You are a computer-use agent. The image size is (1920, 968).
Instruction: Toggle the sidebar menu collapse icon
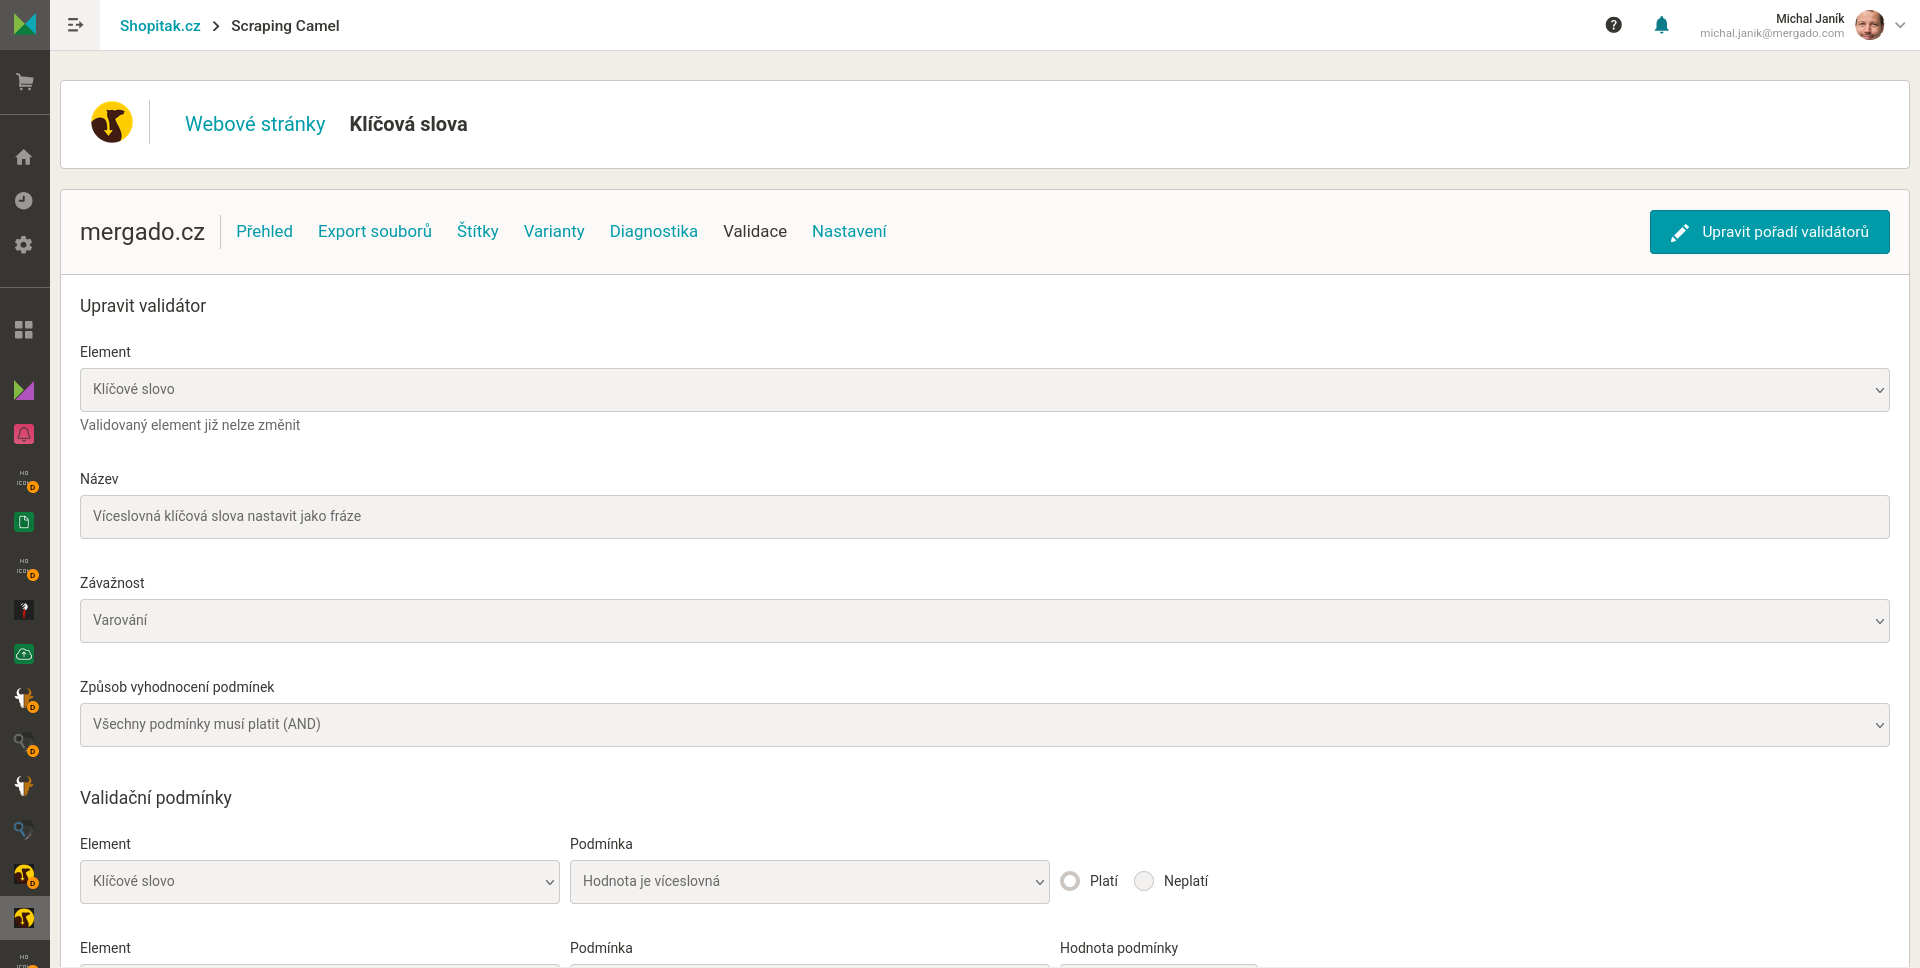click(x=75, y=25)
